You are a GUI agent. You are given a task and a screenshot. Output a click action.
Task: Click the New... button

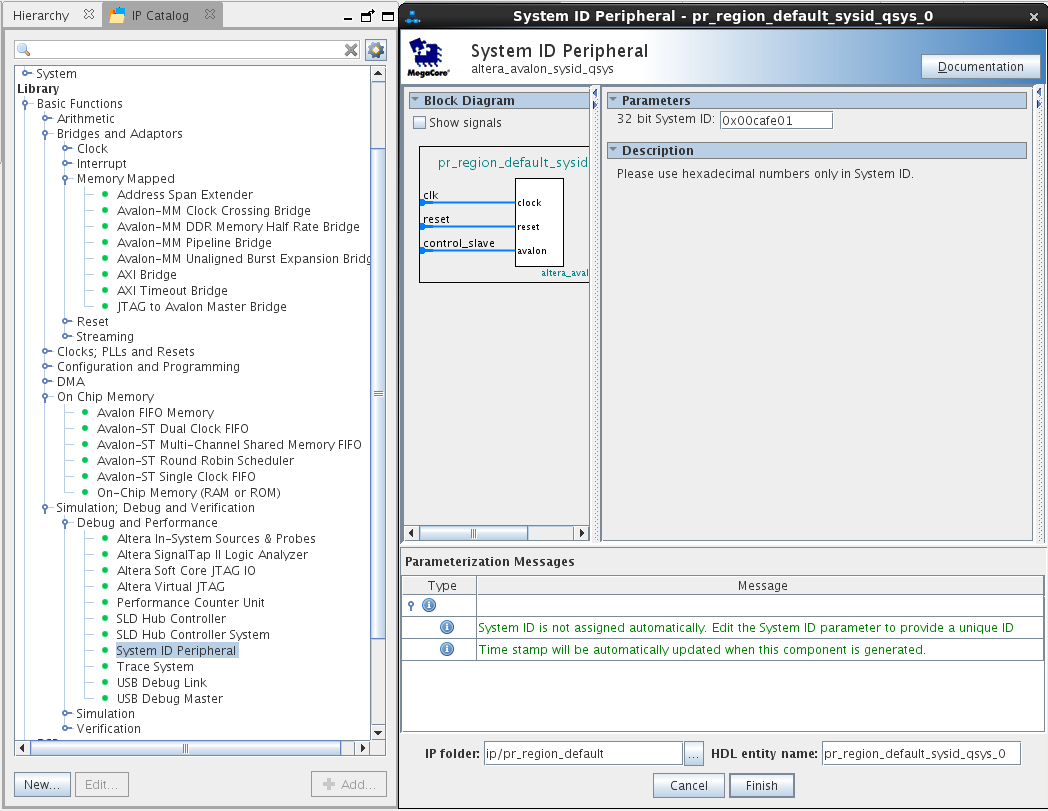coord(42,784)
